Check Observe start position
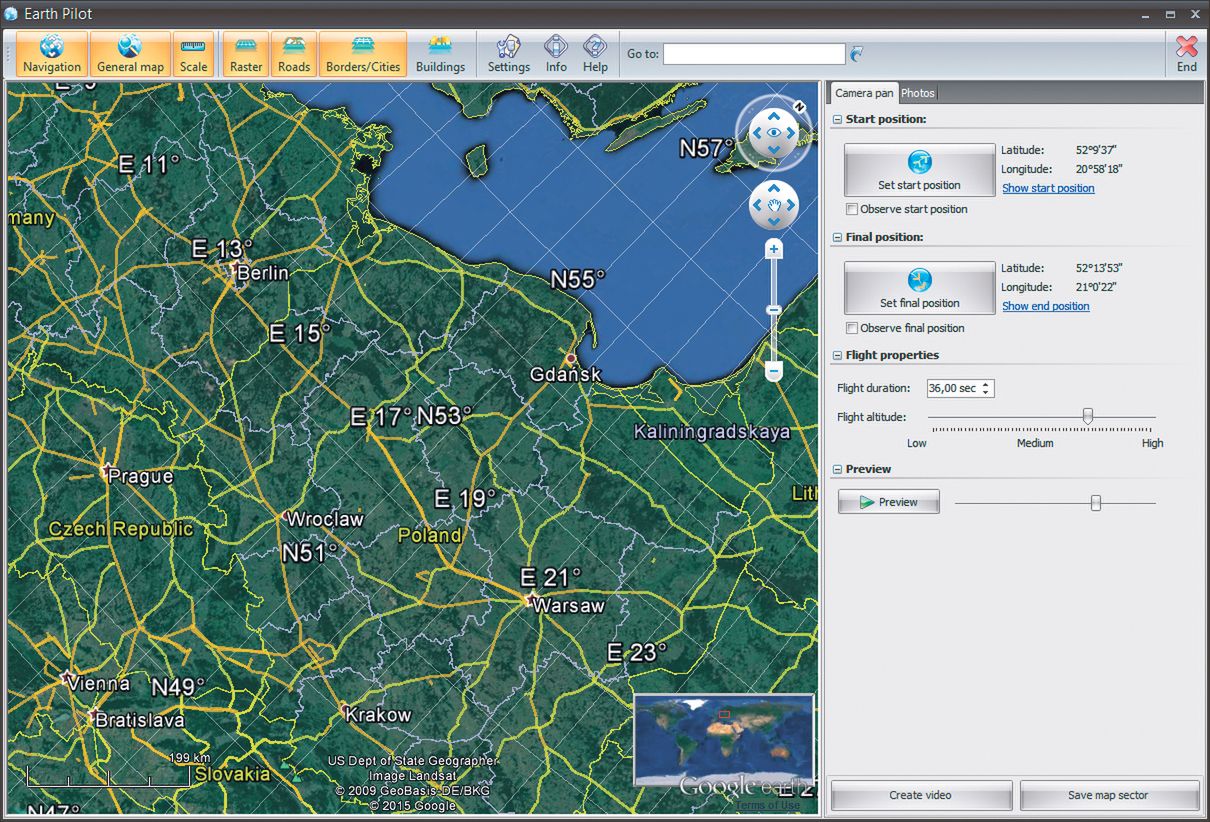1210x822 pixels. pos(852,210)
